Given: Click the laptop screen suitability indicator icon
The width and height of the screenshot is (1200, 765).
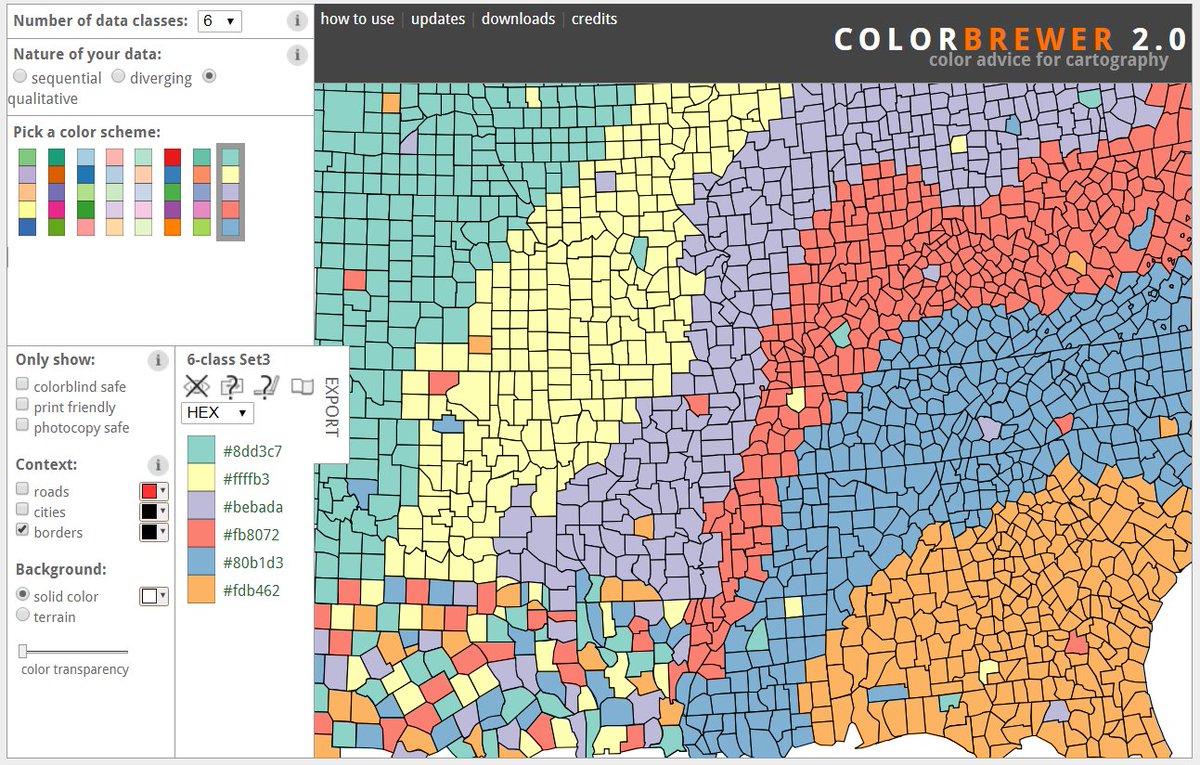Looking at the screenshot, I should point(266,386).
